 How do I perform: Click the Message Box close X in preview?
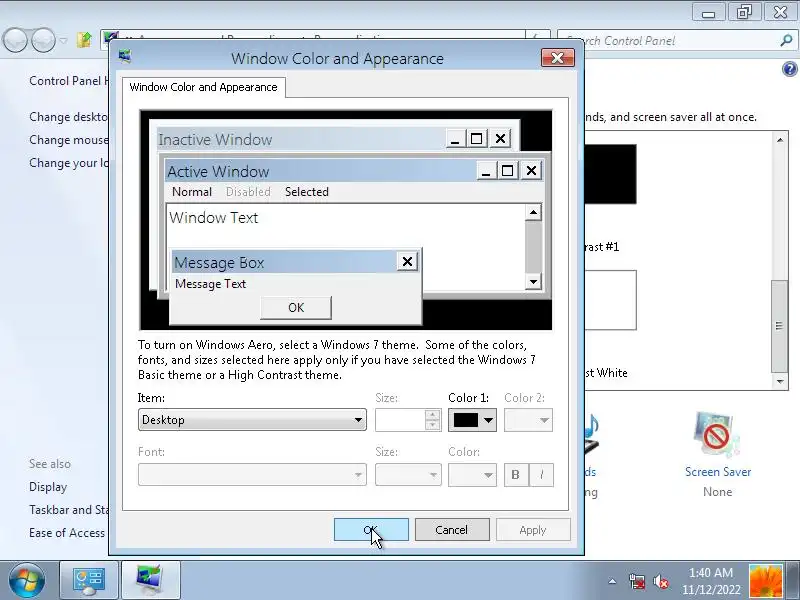(x=407, y=262)
